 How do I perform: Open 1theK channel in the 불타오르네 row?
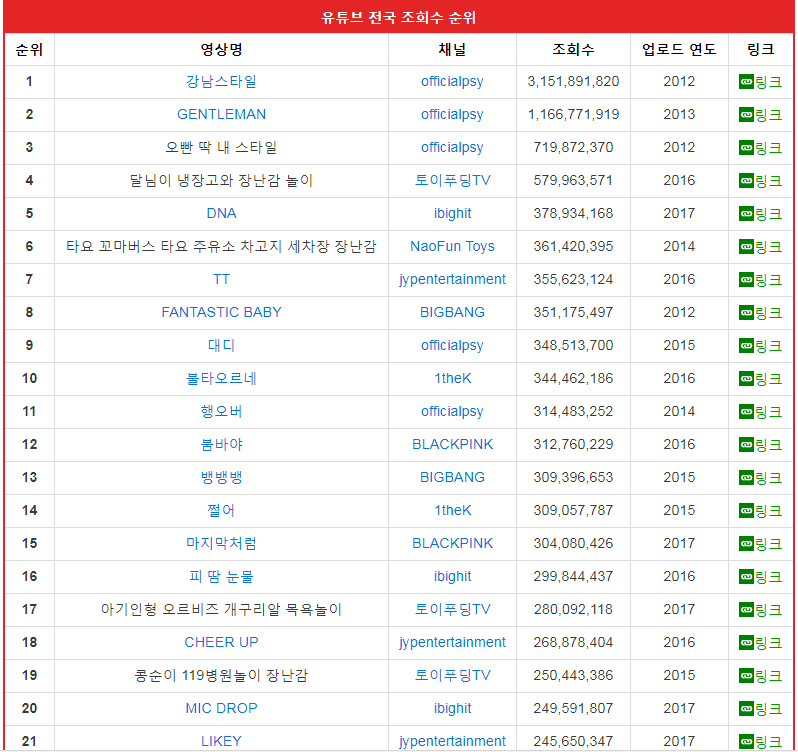(452, 379)
